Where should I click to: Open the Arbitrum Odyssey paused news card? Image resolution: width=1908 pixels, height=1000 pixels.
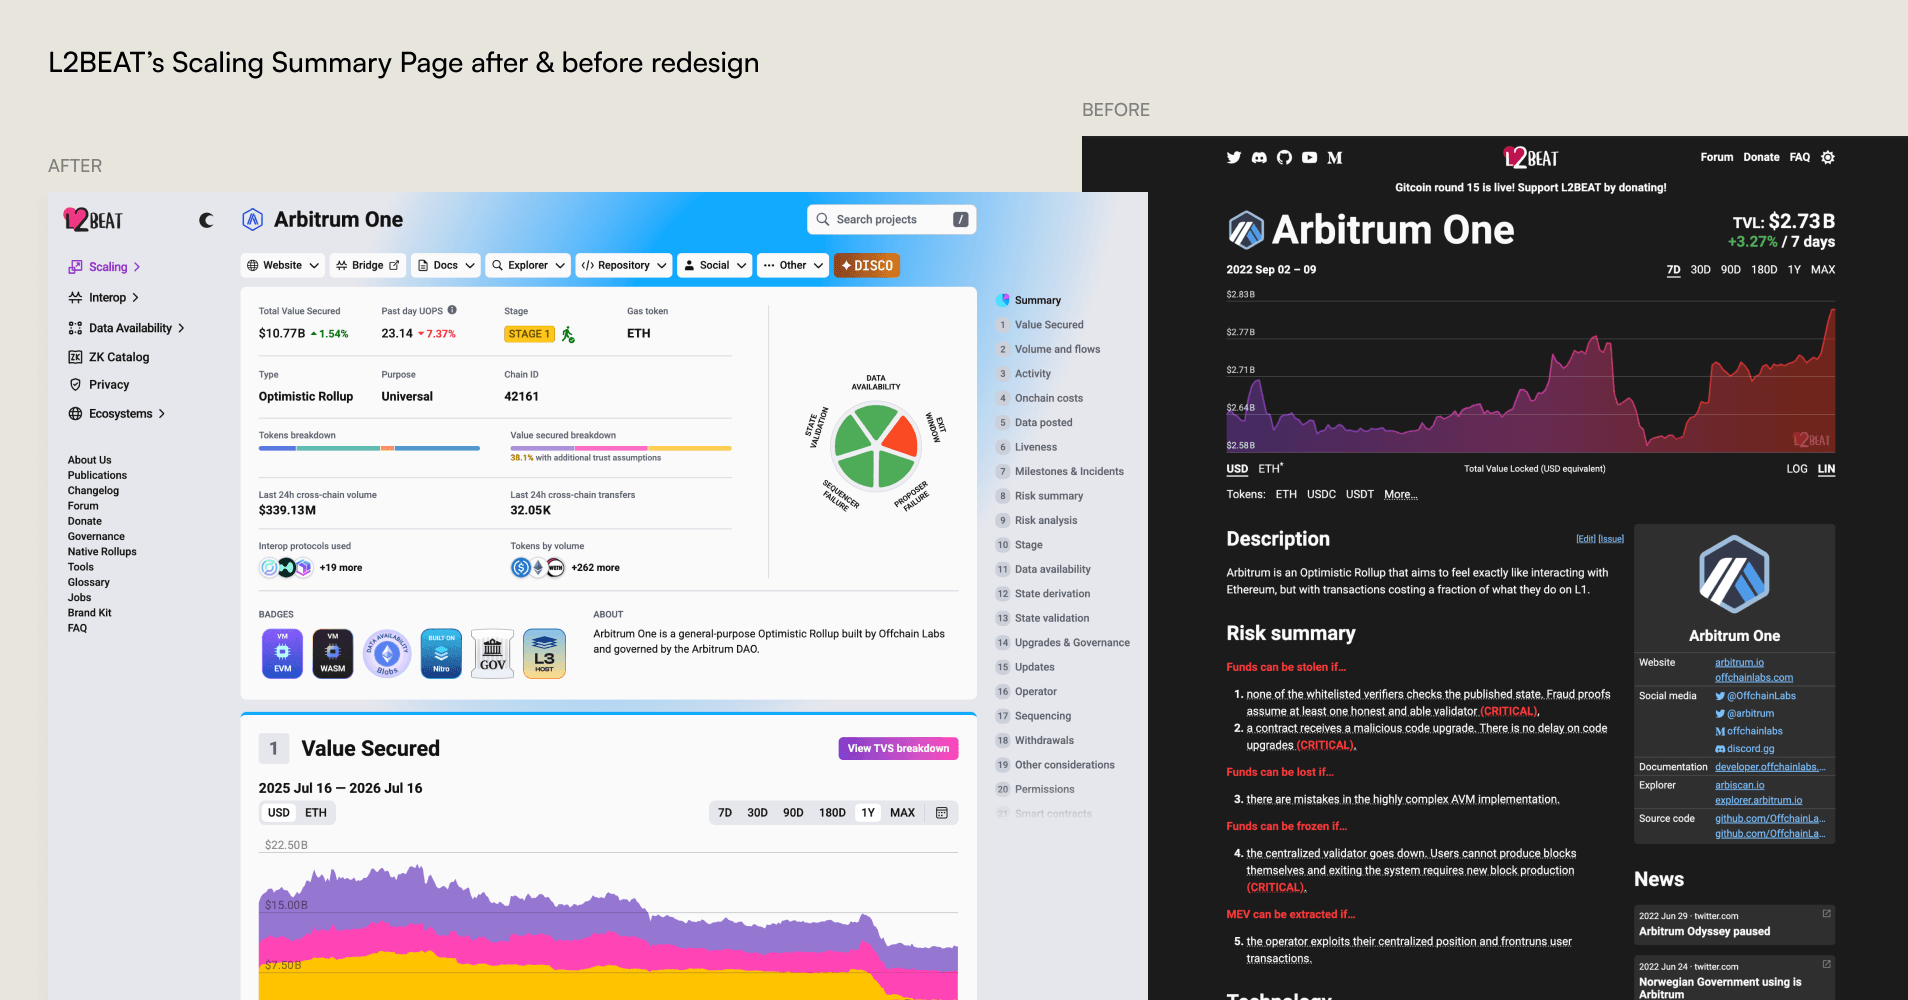[1734, 924]
